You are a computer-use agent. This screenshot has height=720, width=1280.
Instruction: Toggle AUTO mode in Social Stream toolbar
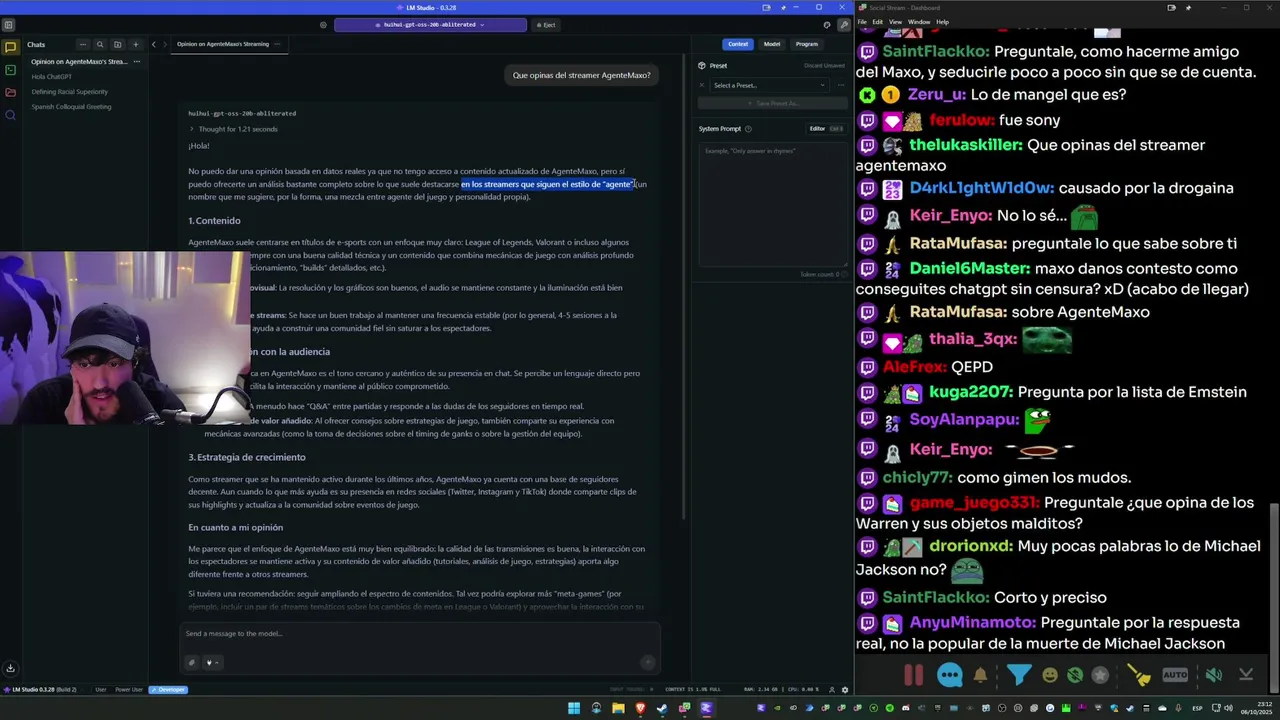click(1175, 675)
